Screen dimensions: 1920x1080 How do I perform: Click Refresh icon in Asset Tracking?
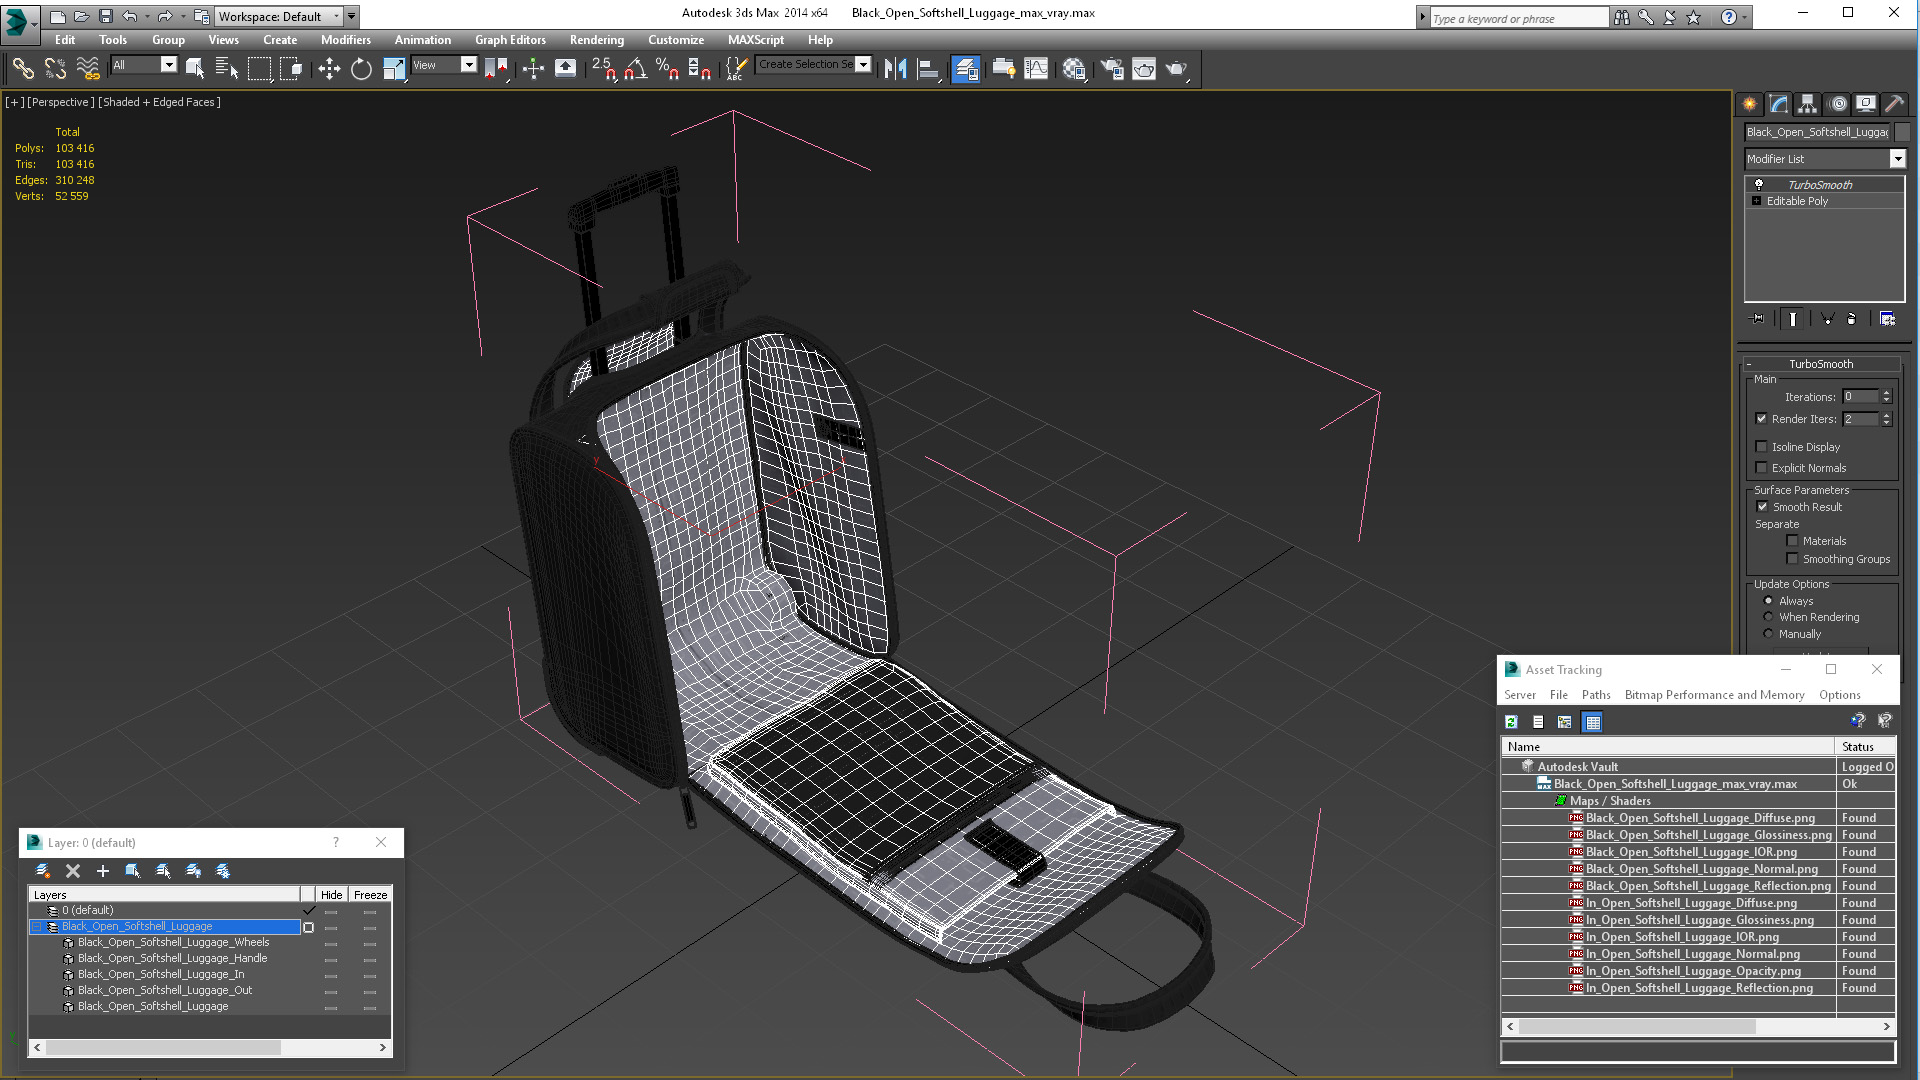pyautogui.click(x=1512, y=722)
